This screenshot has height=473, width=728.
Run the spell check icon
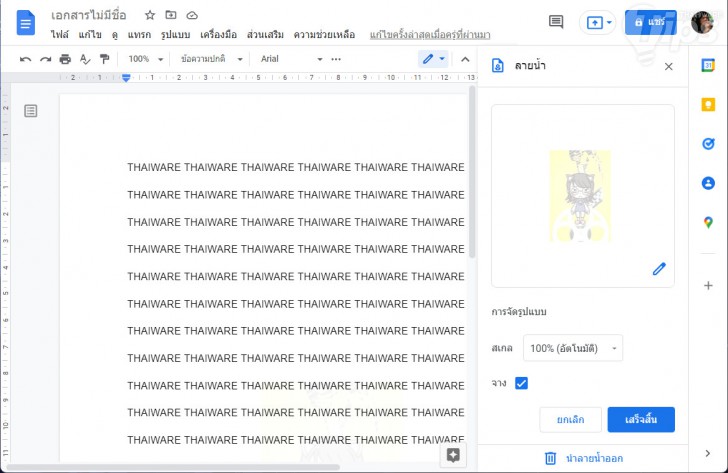[x=85, y=59]
